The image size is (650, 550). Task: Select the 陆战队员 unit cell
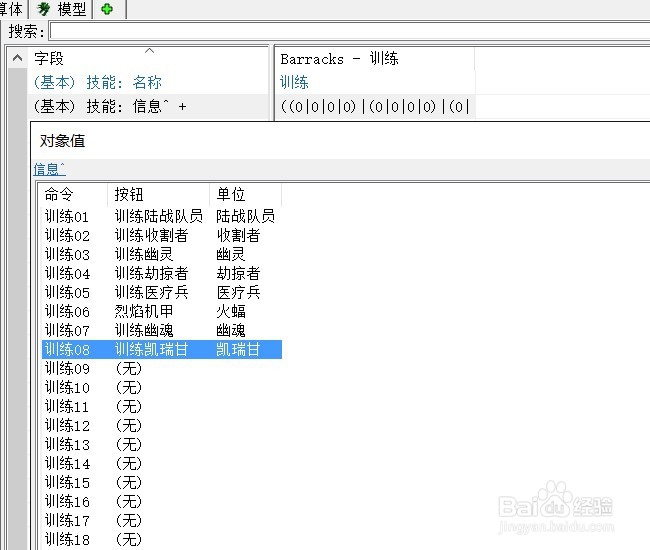tap(245, 216)
